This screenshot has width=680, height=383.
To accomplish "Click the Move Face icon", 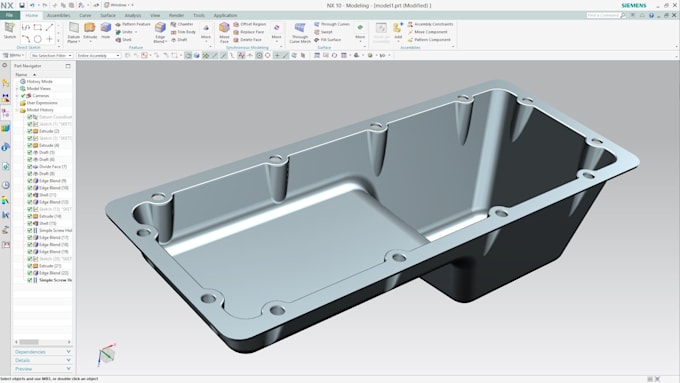I will click(224, 32).
